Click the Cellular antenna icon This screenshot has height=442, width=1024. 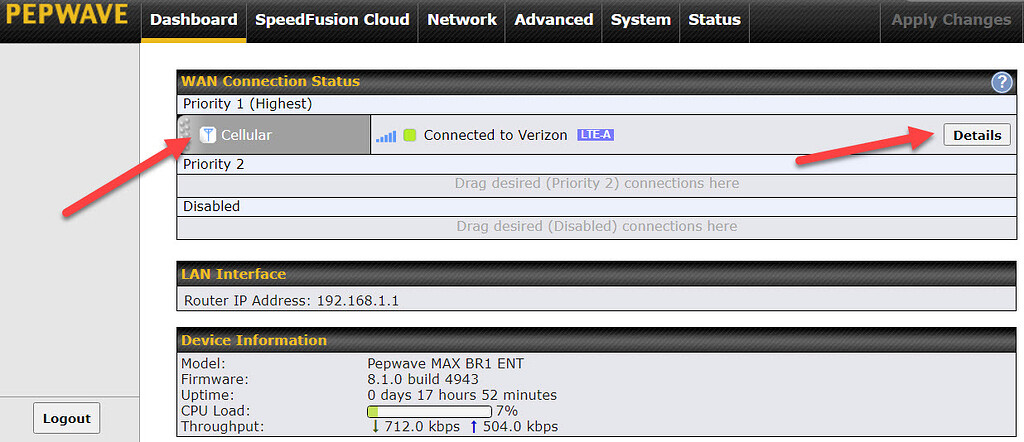pyautogui.click(x=208, y=135)
